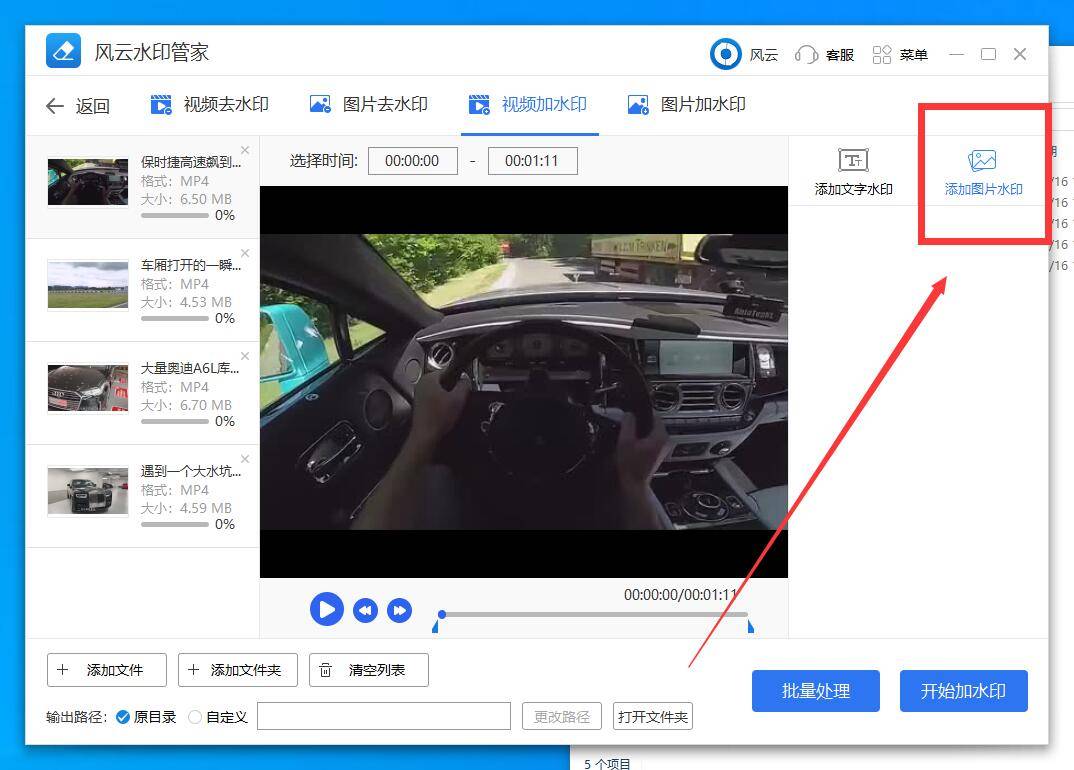Viewport: 1074px width, 770px height.
Task: Remove the 保时捷高速飙到 video from the list
Action: [245, 150]
